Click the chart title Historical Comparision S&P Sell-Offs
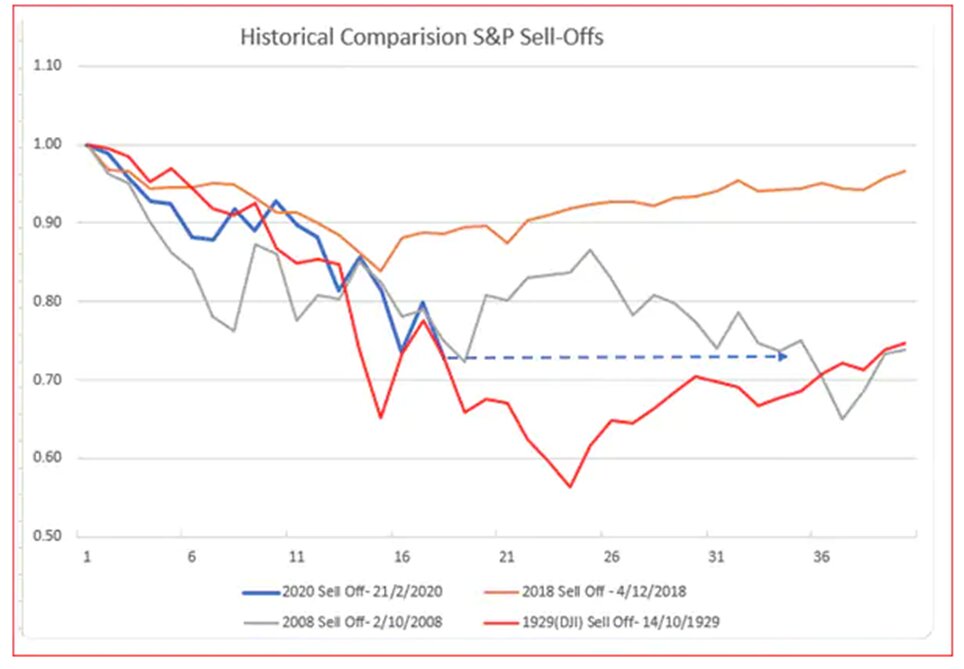The height and width of the screenshot is (669, 964). tap(422, 37)
